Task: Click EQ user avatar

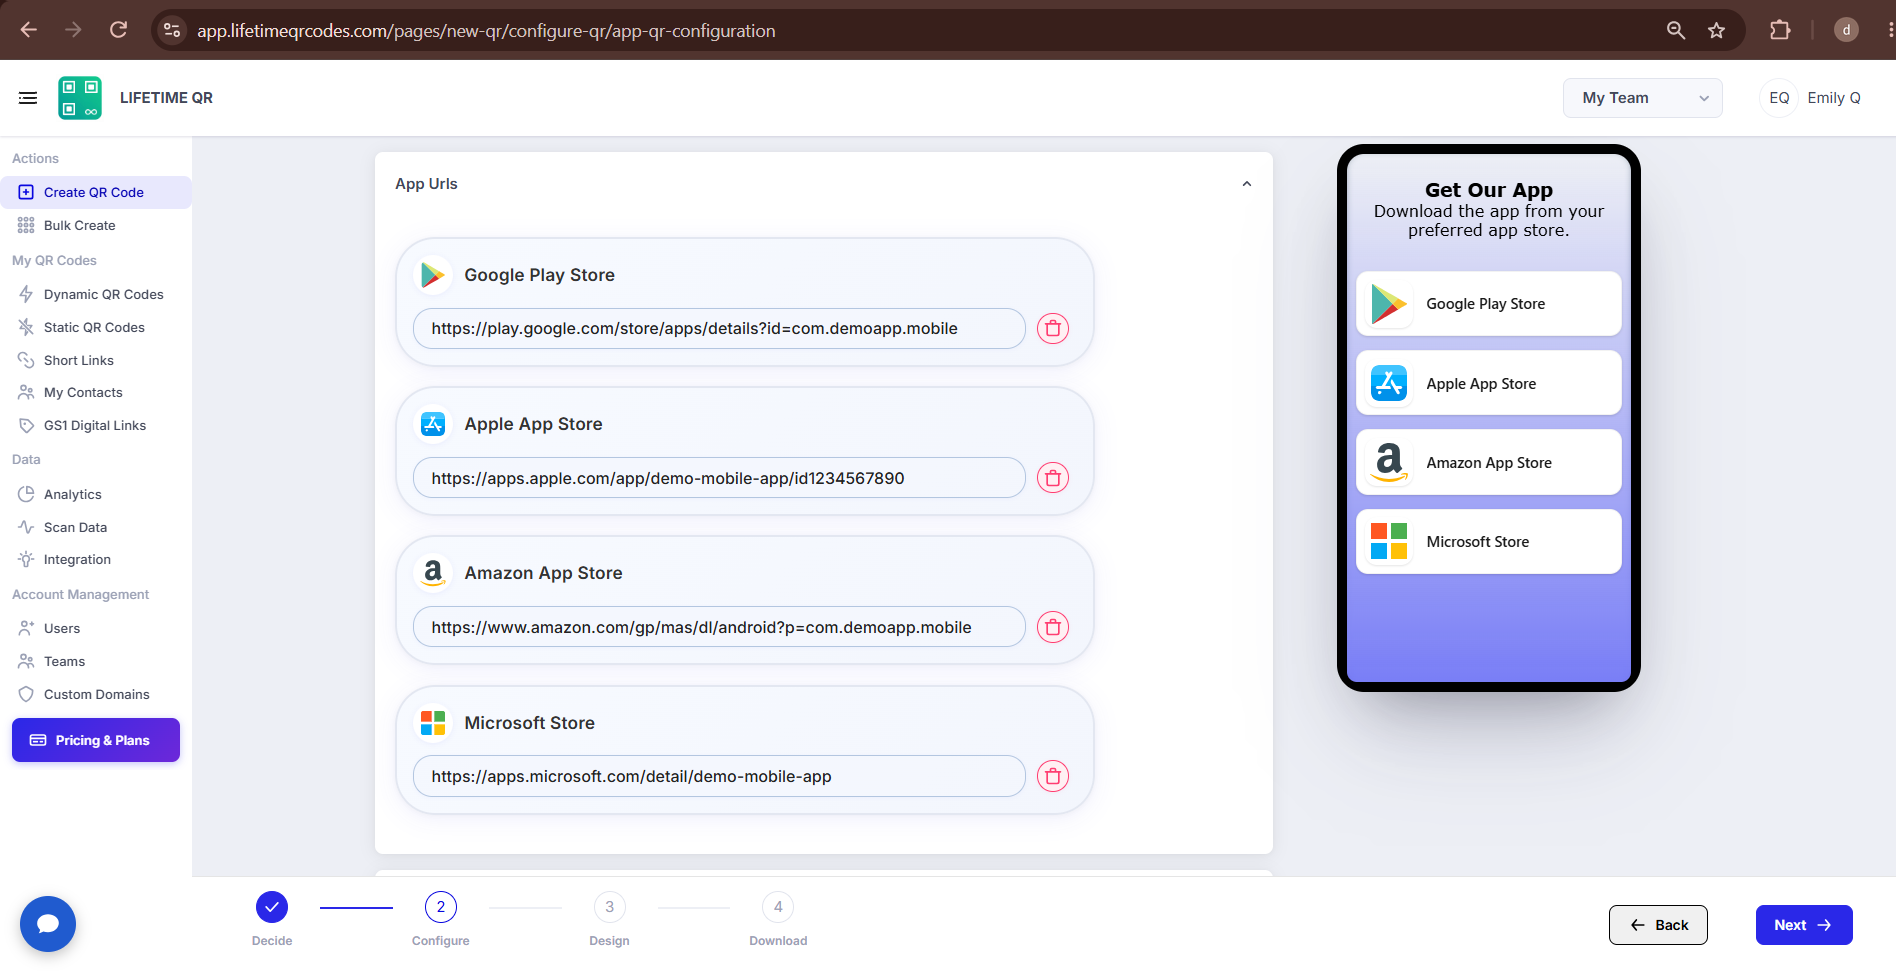Action: tap(1779, 98)
